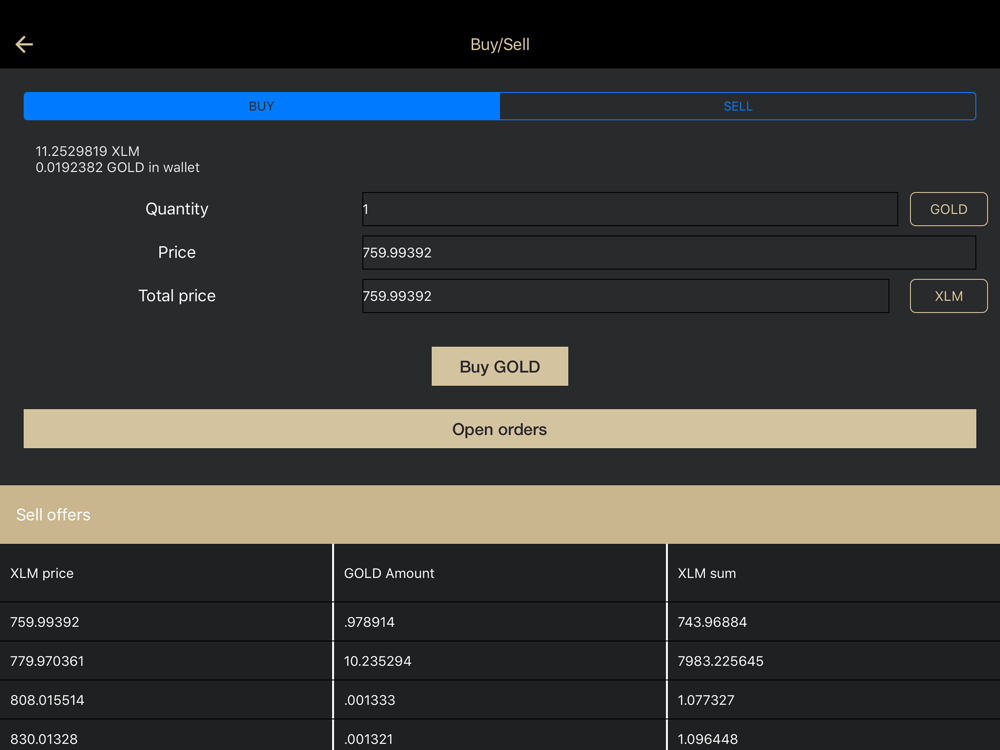Select GOLD amount .001321
Image resolution: width=1000 pixels, height=750 pixels.
[x=368, y=739]
